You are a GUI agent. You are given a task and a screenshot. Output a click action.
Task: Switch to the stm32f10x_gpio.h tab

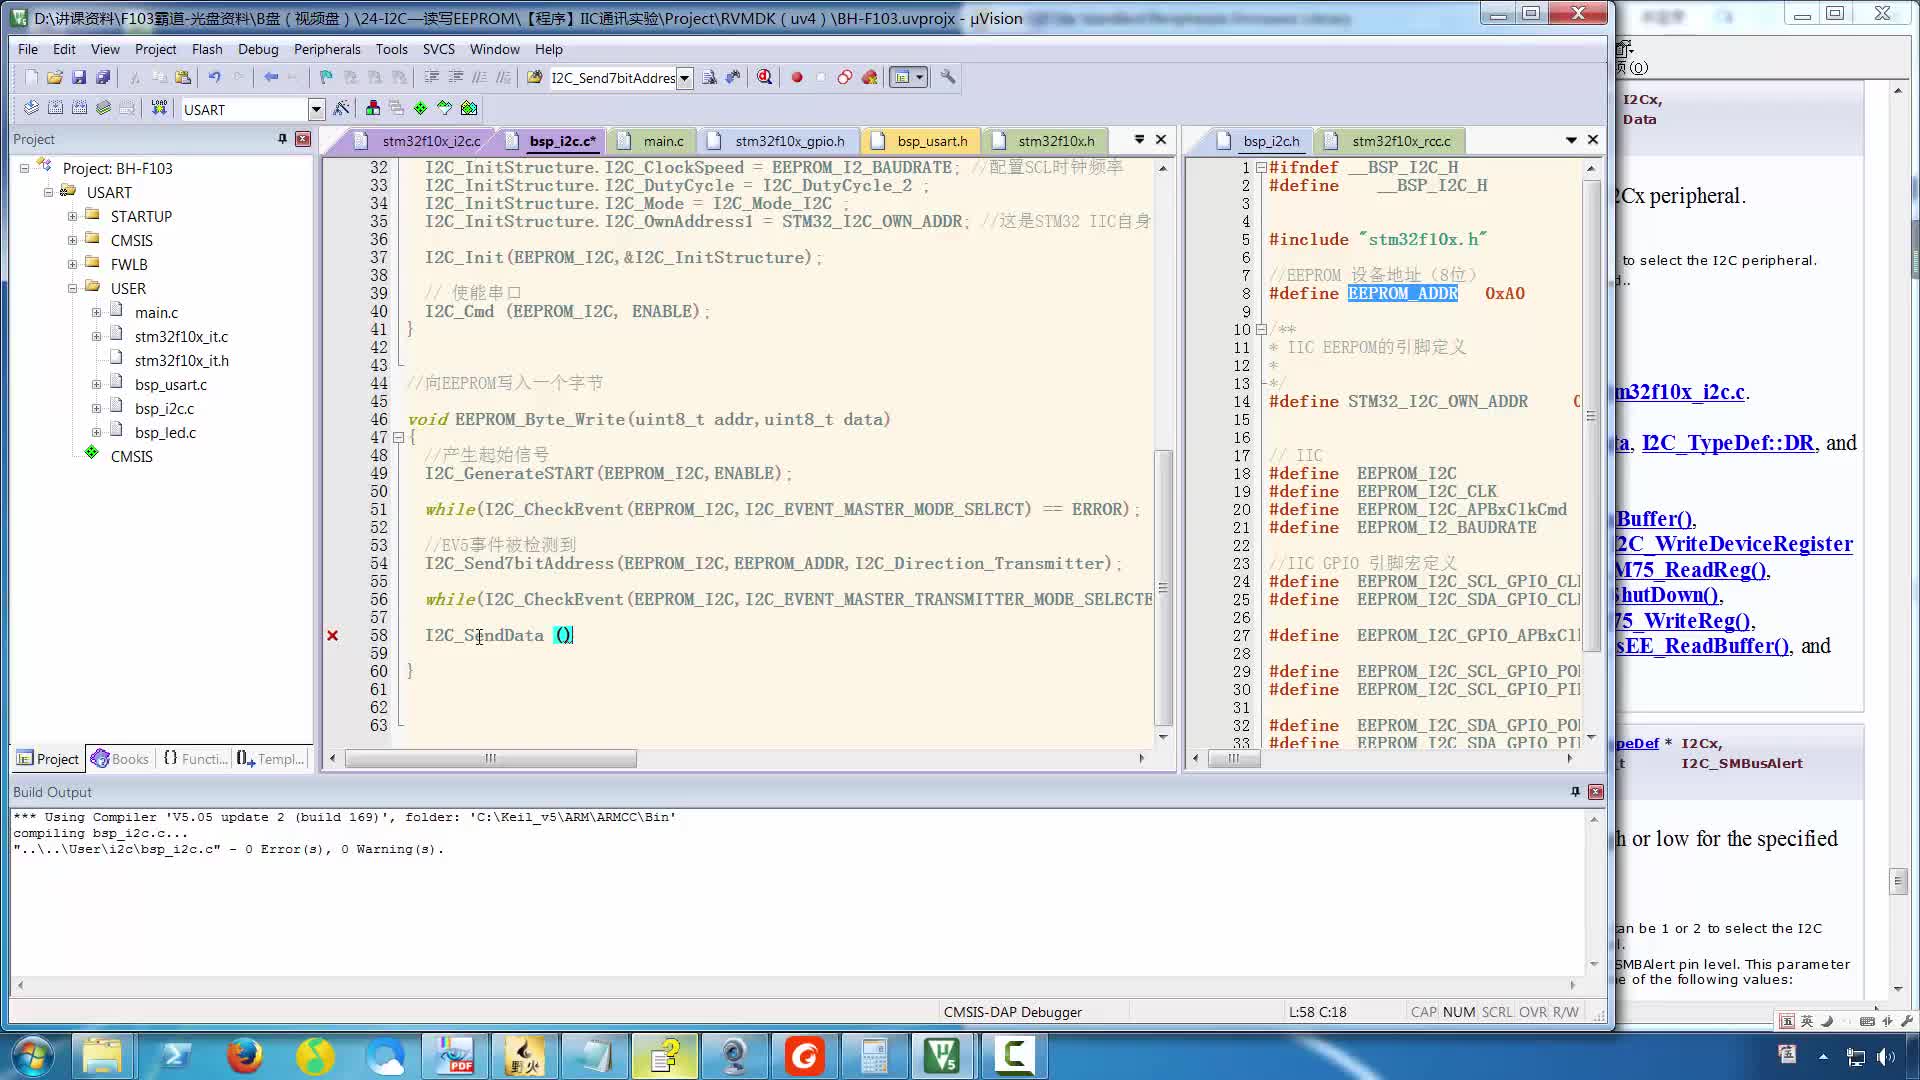coord(778,141)
